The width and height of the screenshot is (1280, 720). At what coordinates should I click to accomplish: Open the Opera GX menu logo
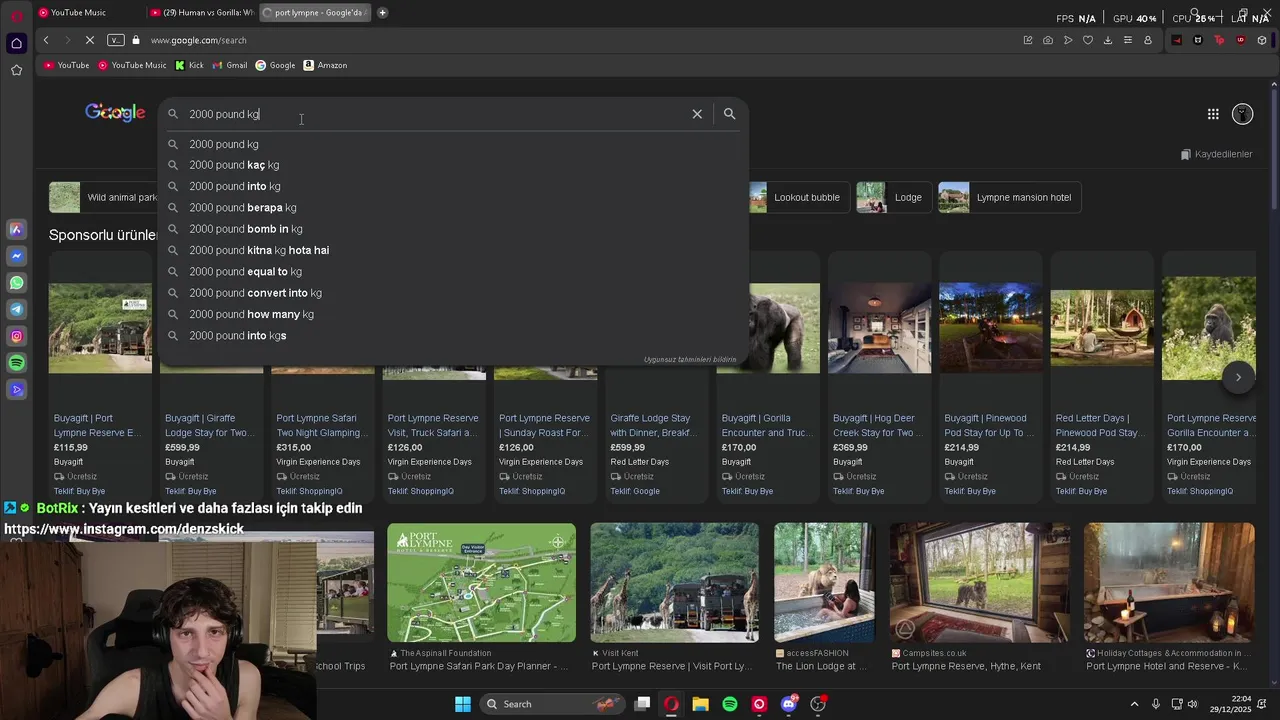[x=16, y=14]
